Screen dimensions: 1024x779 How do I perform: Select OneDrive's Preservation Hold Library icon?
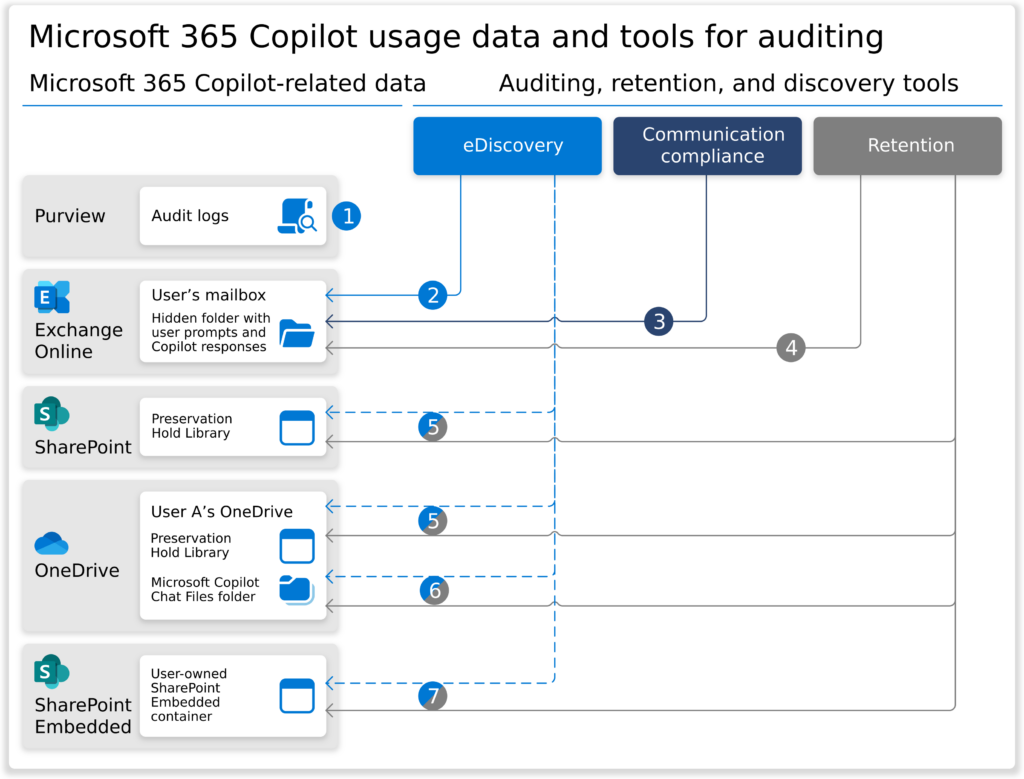[x=297, y=546]
